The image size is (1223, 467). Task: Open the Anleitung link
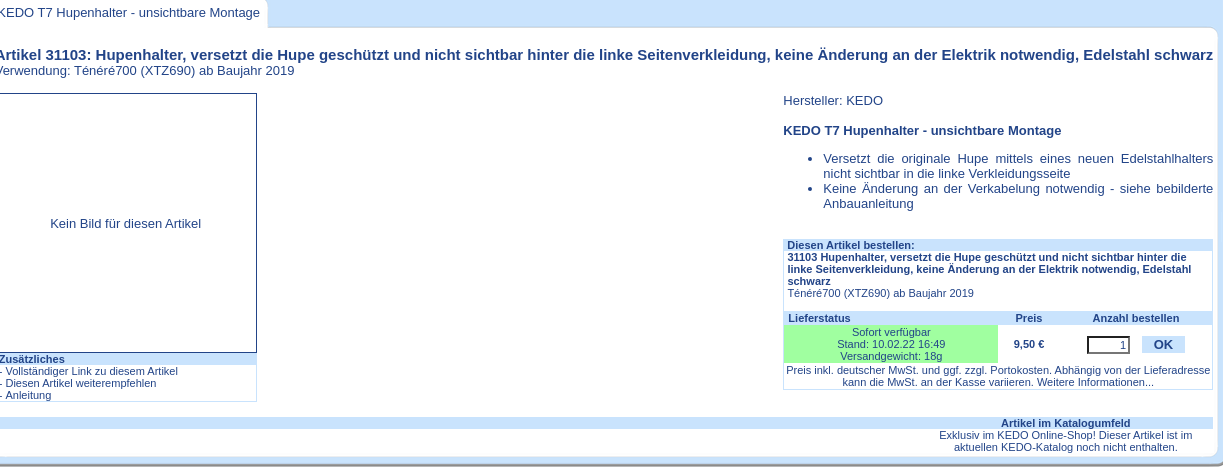pos(27,395)
